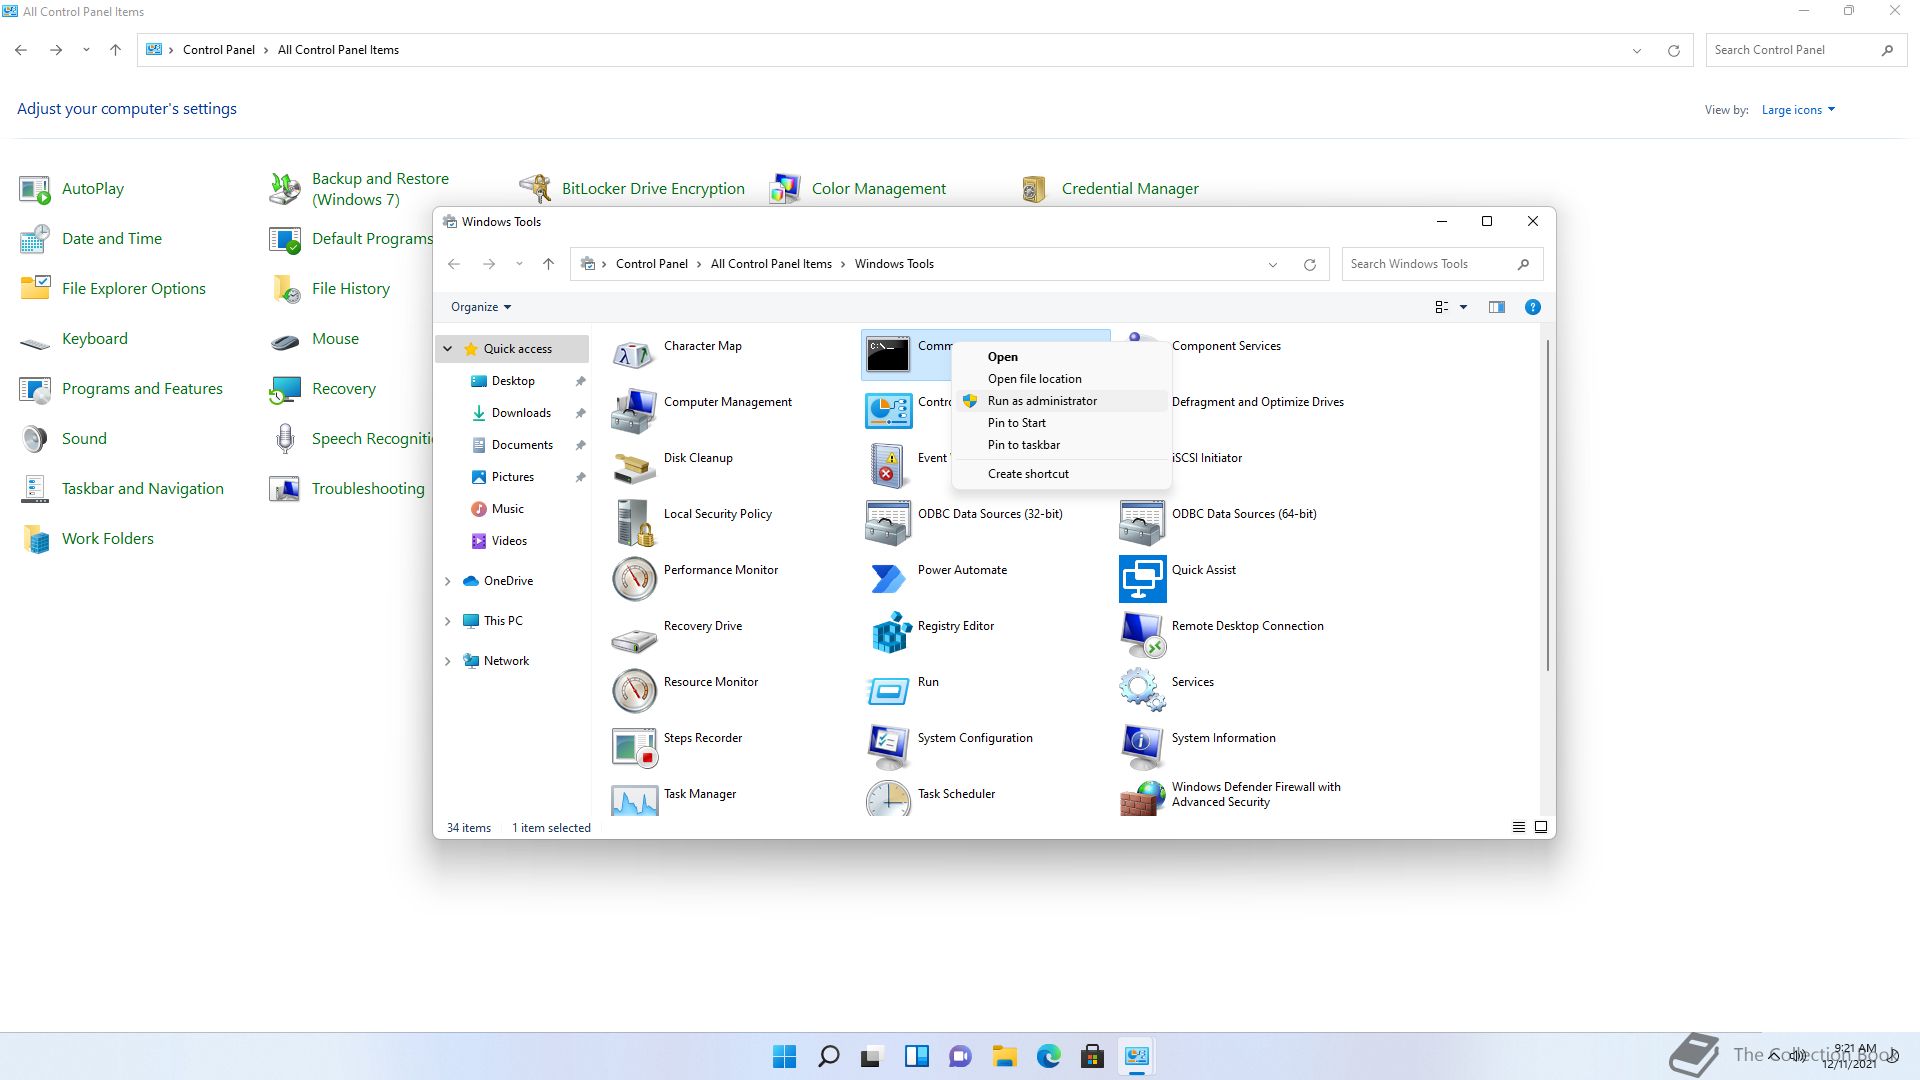1920x1080 pixels.
Task: Open Remote Desktop Connection icon
Action: pos(1142,634)
